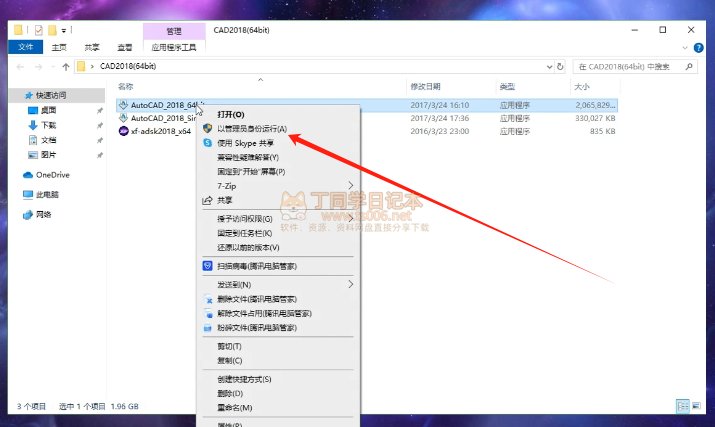Choose 以管理员身份运行(A) from context menu
The image size is (715, 427).
click(252, 129)
